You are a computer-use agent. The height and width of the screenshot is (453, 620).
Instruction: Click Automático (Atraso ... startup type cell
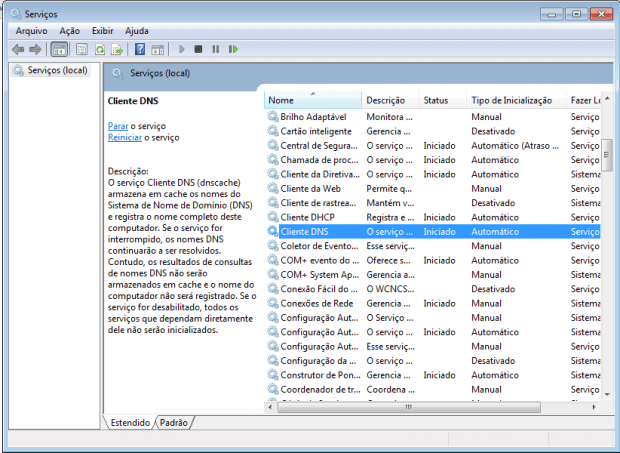515,146
